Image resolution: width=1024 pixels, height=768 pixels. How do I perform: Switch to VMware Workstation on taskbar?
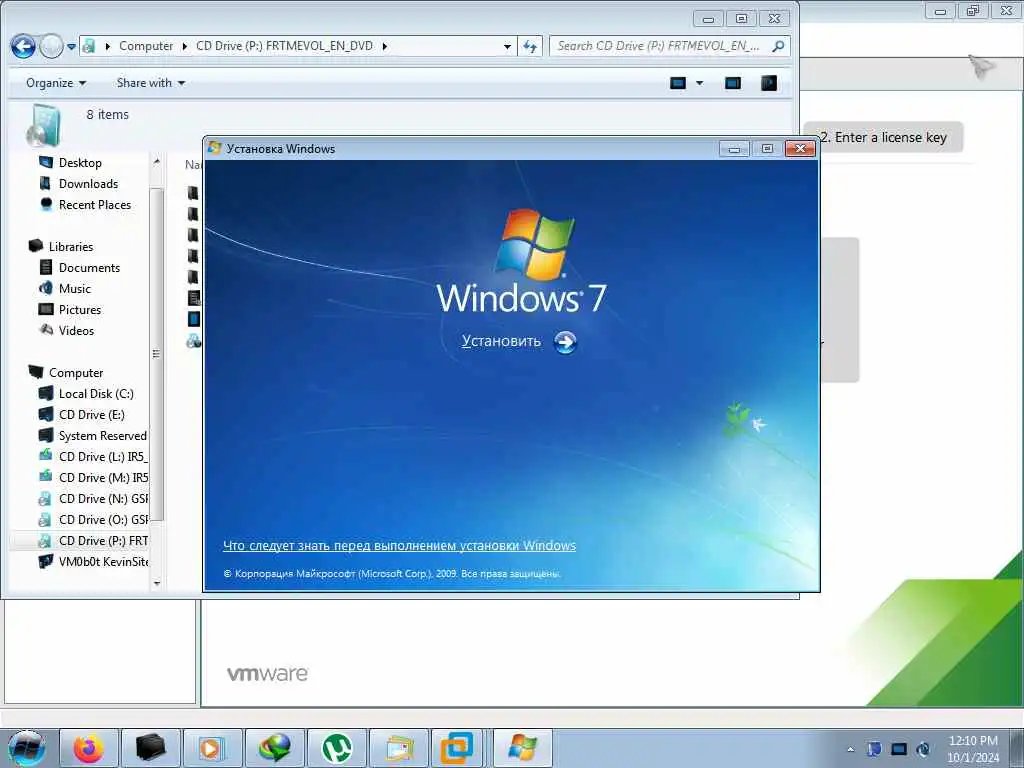pyautogui.click(x=457, y=748)
